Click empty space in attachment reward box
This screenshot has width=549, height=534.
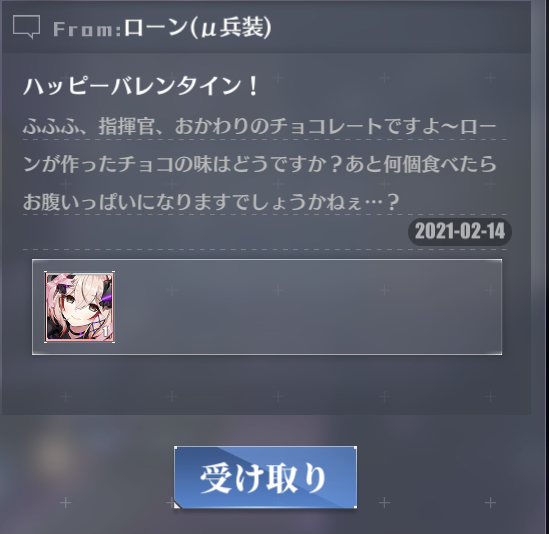pyautogui.click(x=308, y=307)
